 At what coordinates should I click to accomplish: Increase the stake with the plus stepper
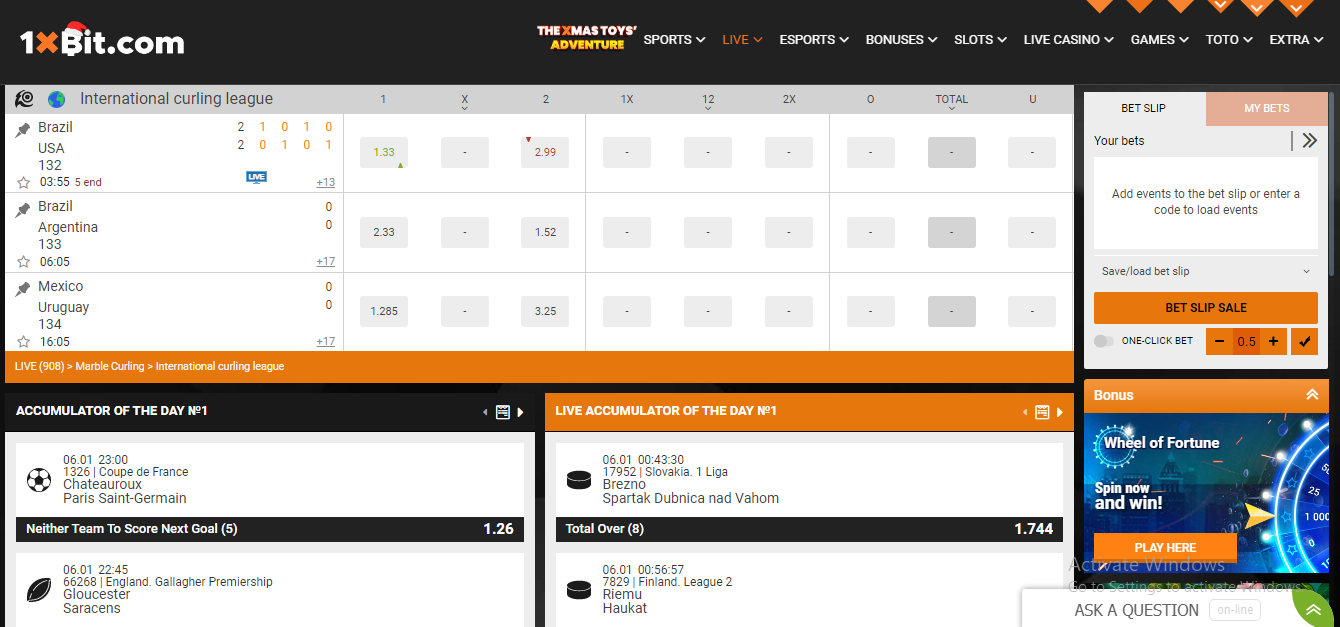tap(1274, 341)
